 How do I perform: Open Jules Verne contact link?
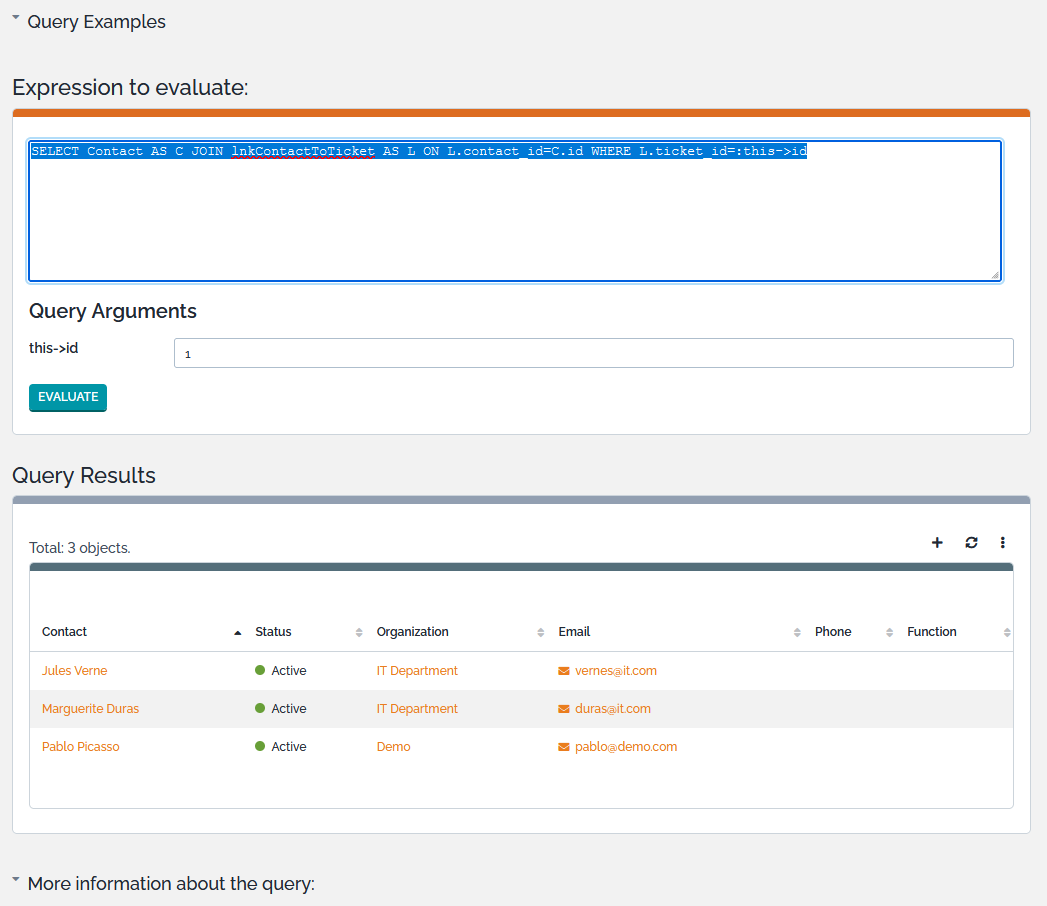click(x=74, y=671)
